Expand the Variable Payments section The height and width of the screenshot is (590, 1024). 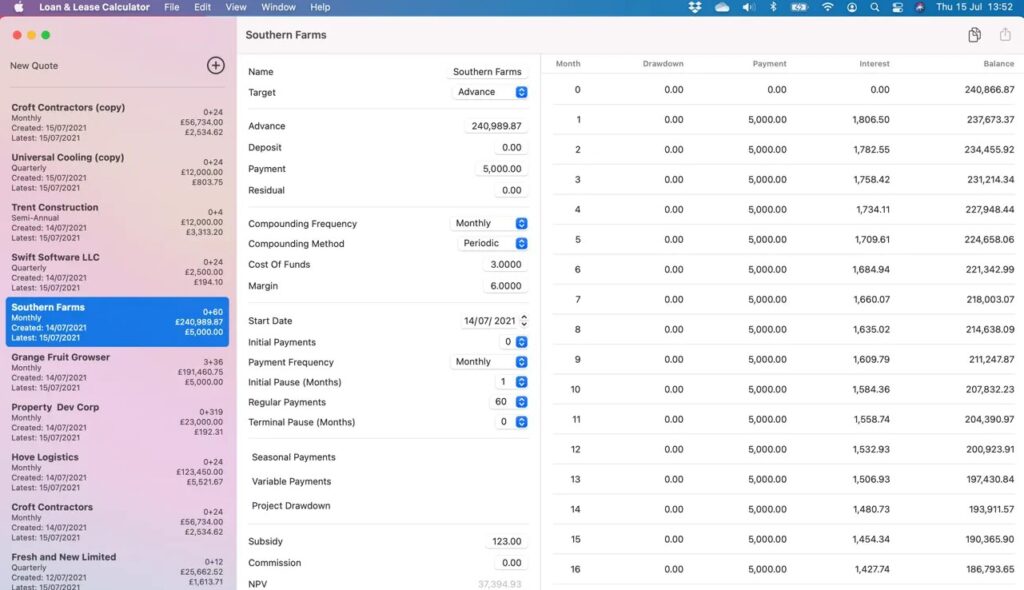click(x=292, y=481)
